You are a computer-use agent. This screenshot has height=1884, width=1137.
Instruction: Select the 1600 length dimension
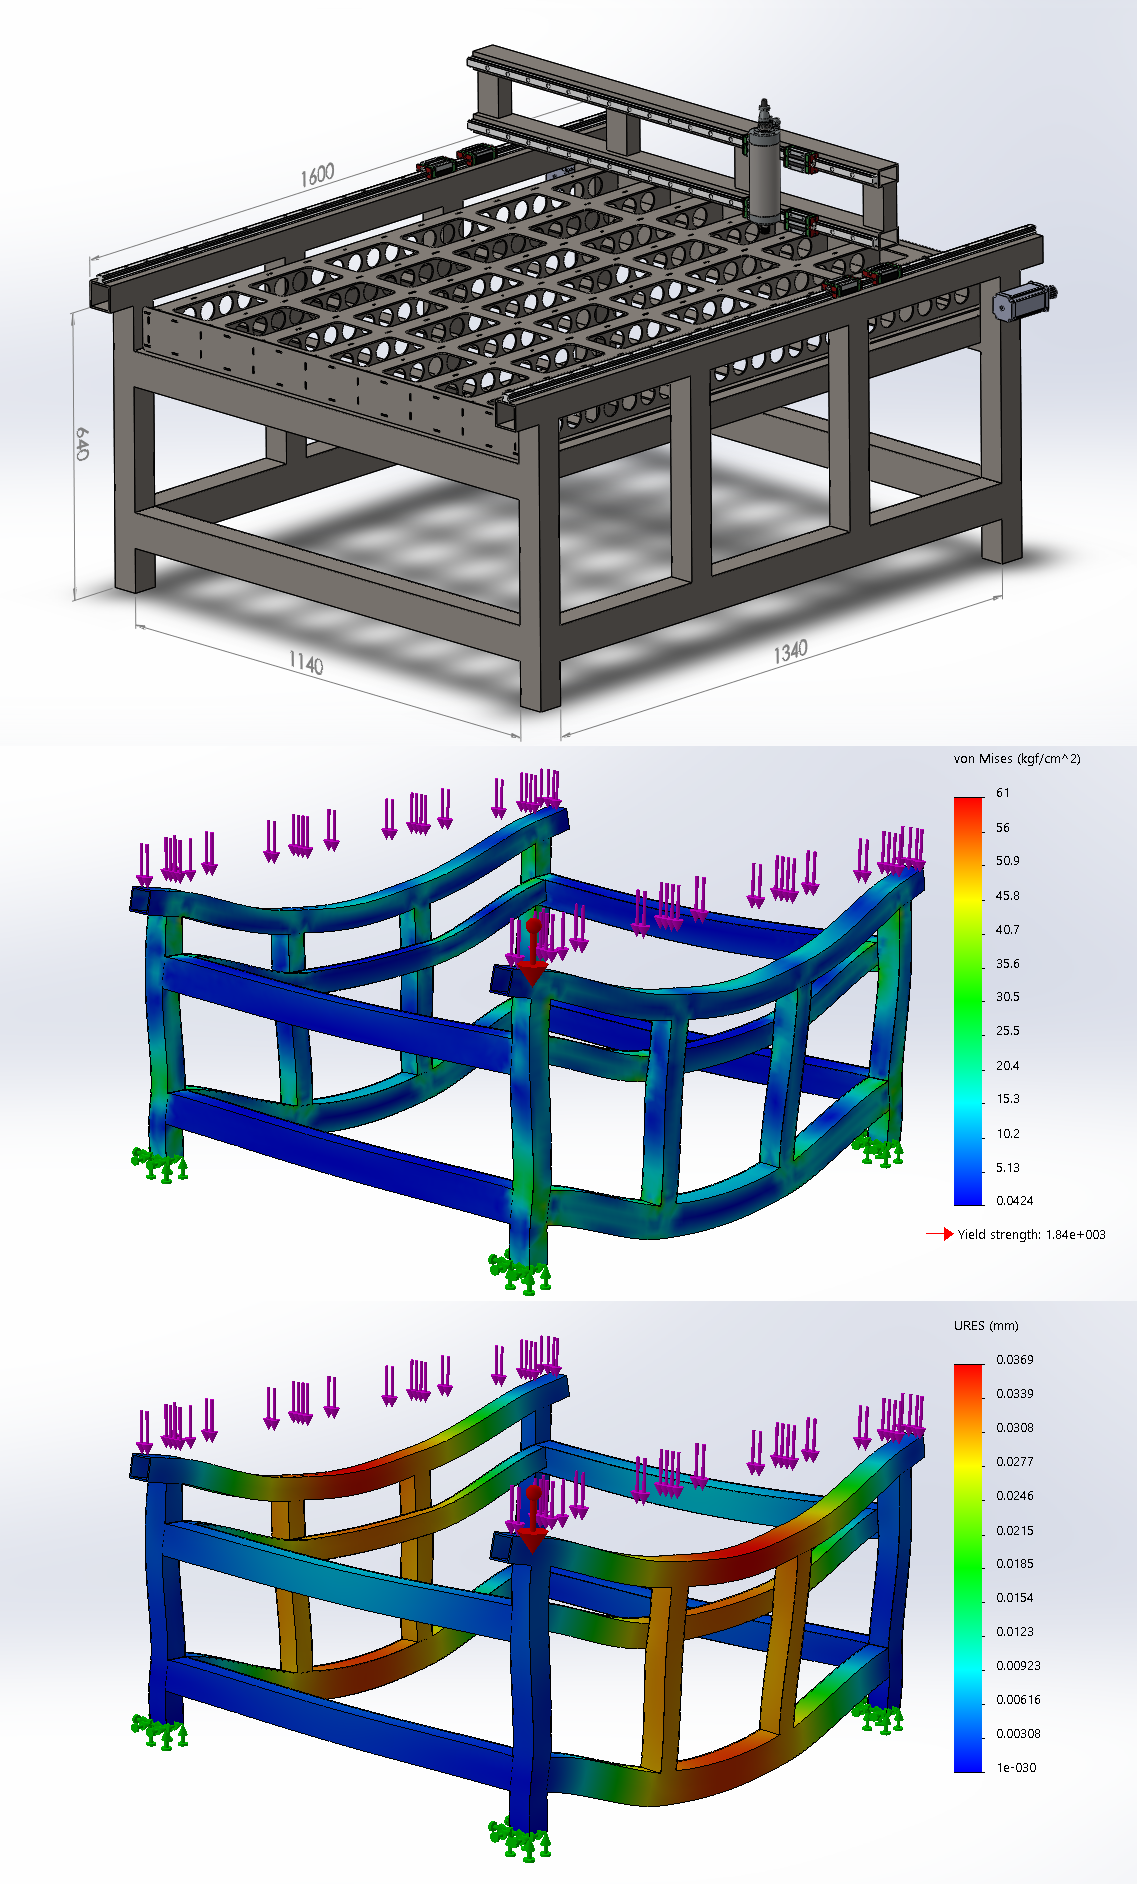pyautogui.click(x=317, y=175)
